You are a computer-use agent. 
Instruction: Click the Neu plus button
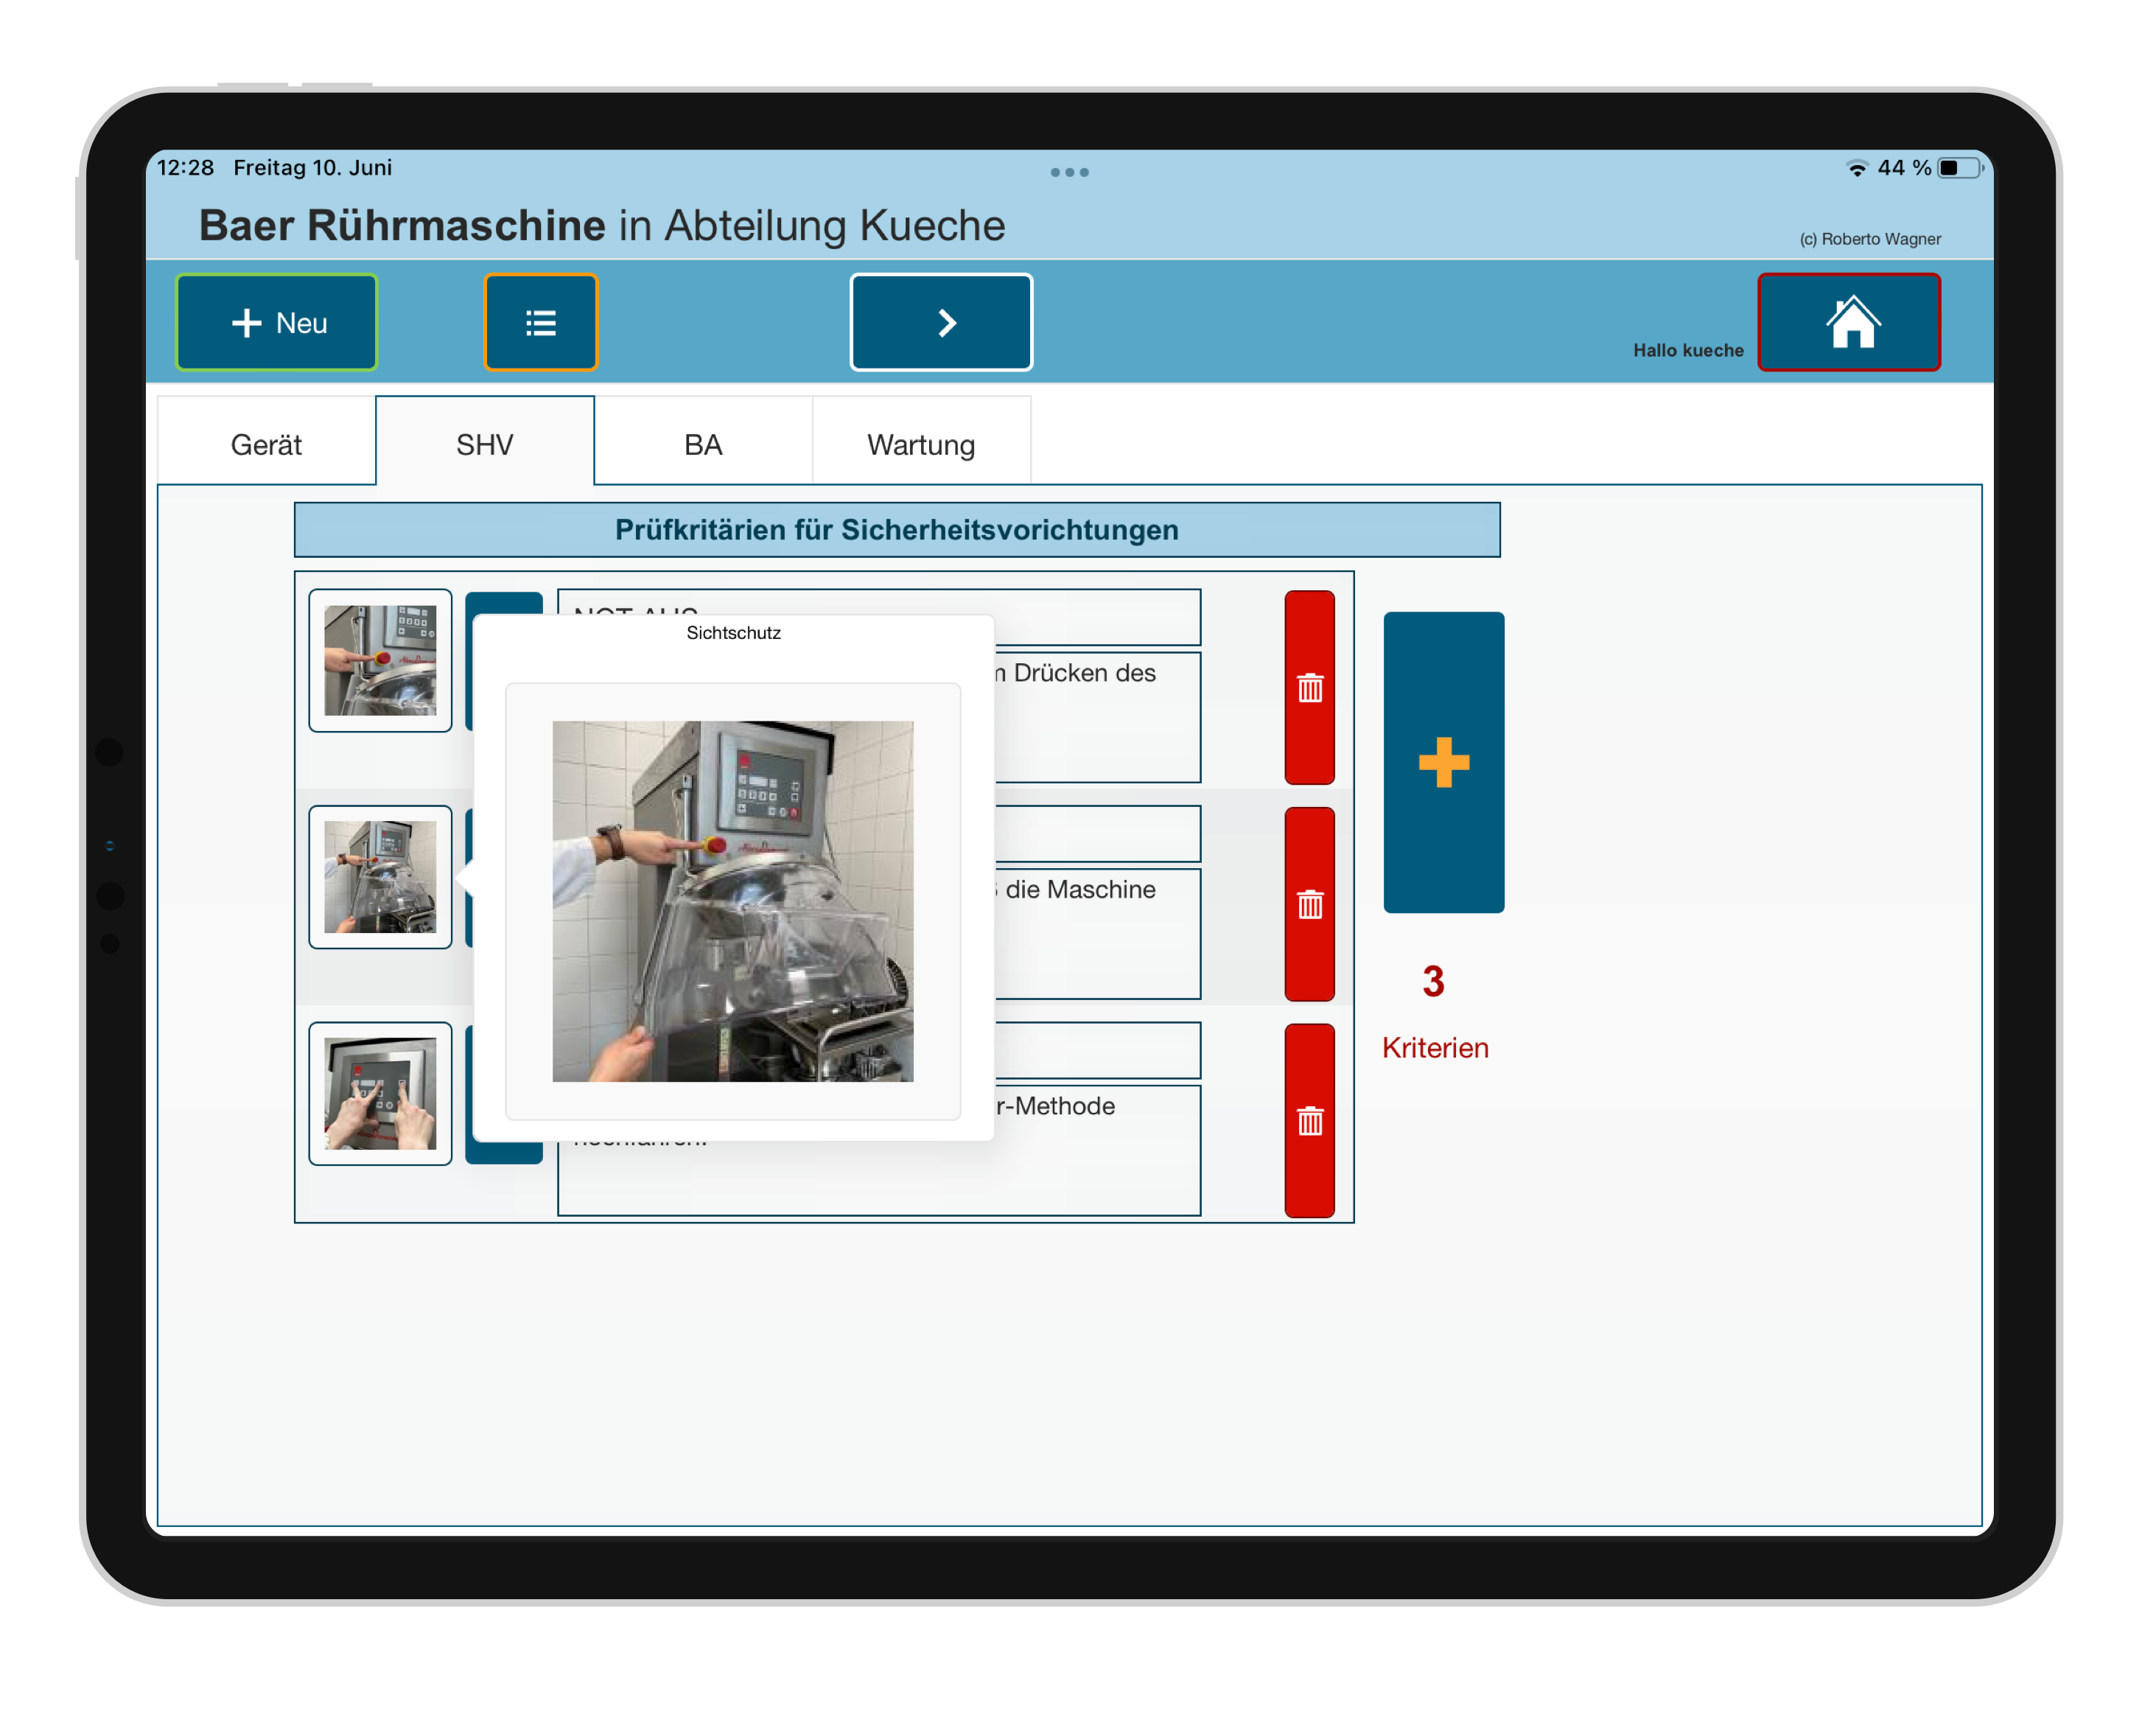(277, 322)
